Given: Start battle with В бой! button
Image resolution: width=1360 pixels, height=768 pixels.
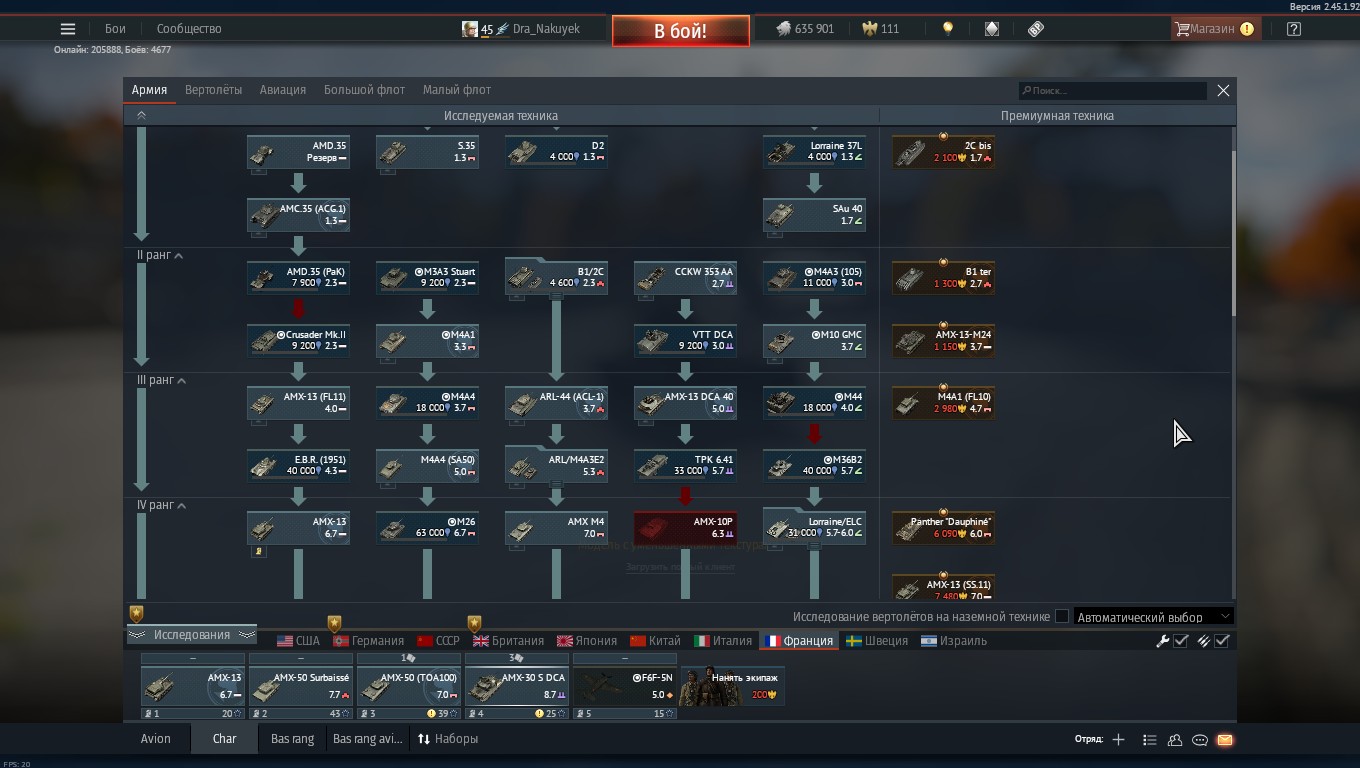Looking at the screenshot, I should coord(680,31).
